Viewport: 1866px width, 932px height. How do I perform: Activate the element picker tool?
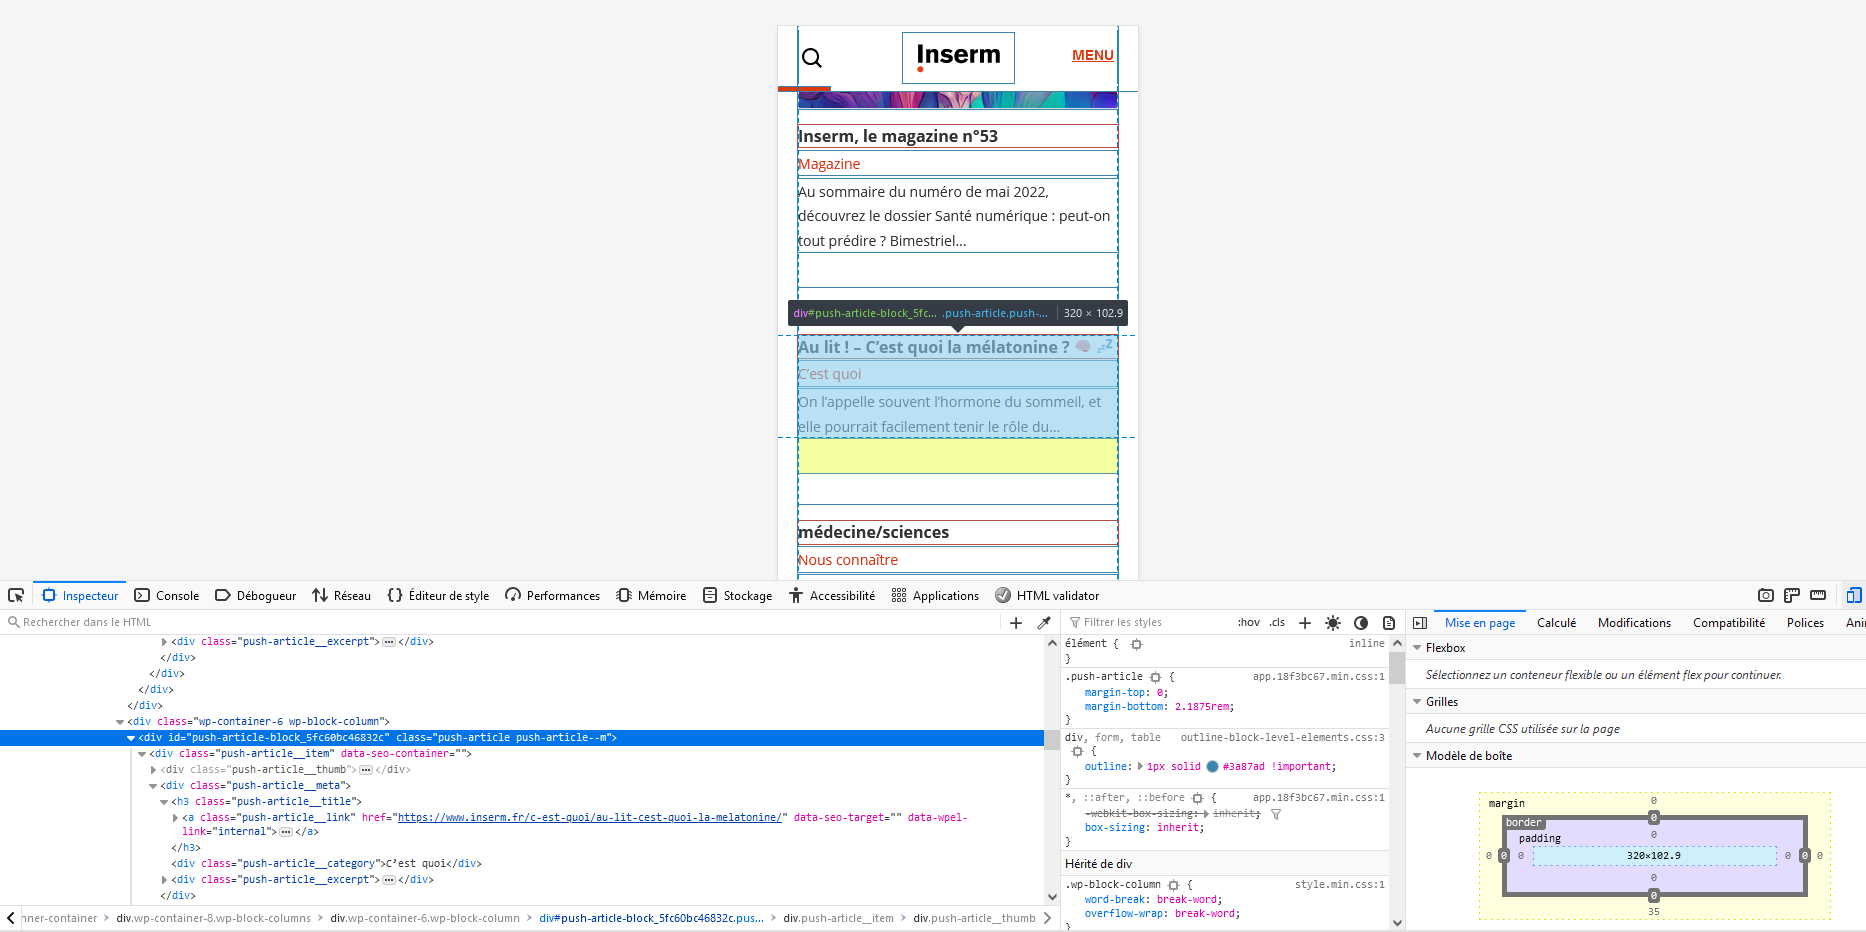[16, 595]
